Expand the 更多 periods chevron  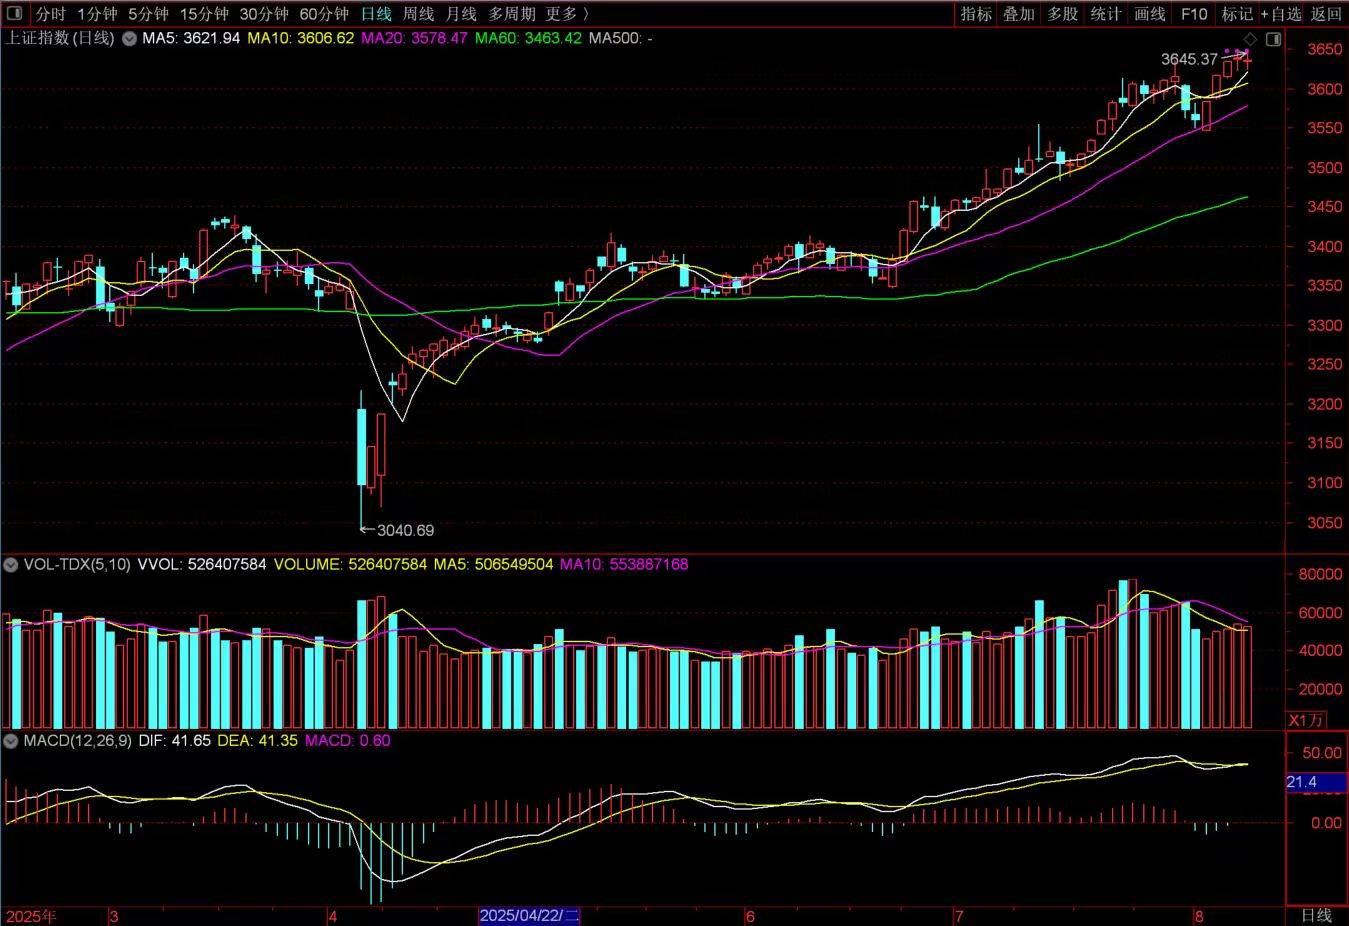[x=586, y=14]
